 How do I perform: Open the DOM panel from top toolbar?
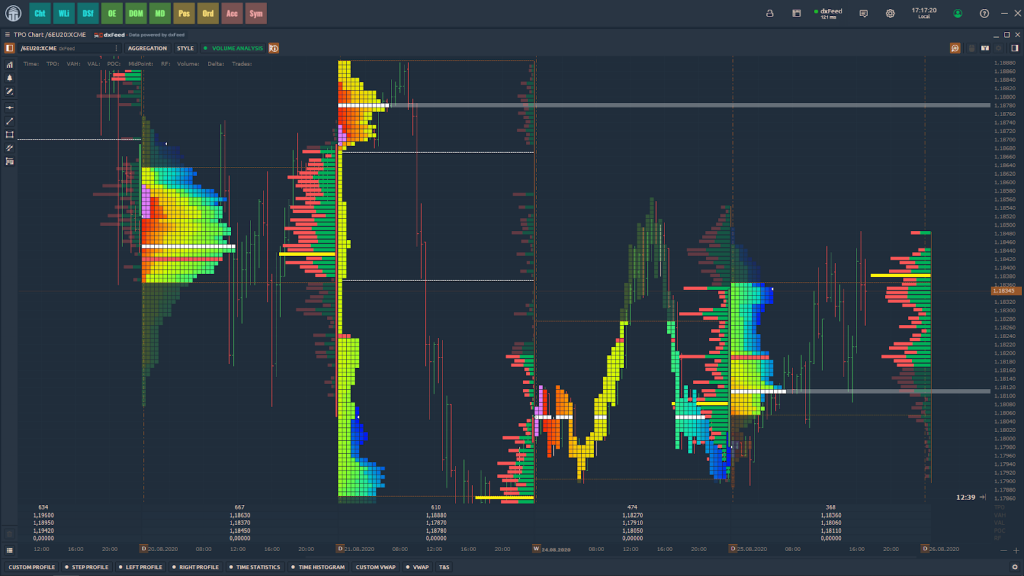136,14
